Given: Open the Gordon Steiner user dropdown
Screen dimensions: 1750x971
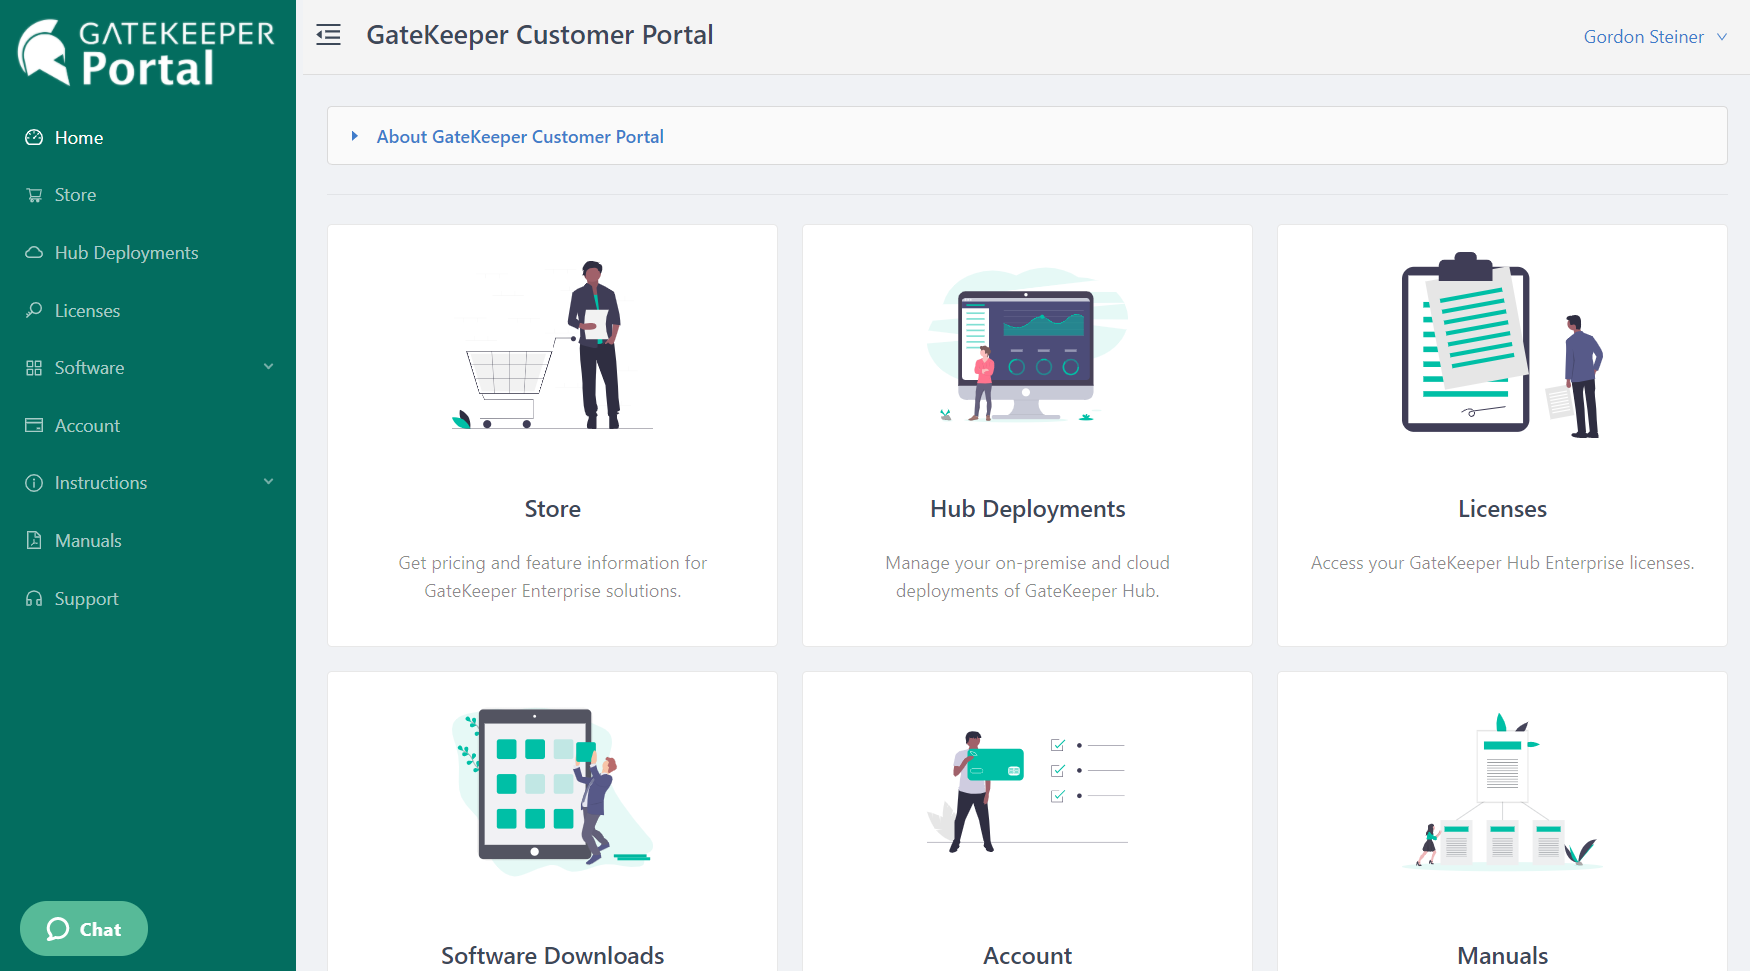Looking at the screenshot, I should tap(1654, 37).
